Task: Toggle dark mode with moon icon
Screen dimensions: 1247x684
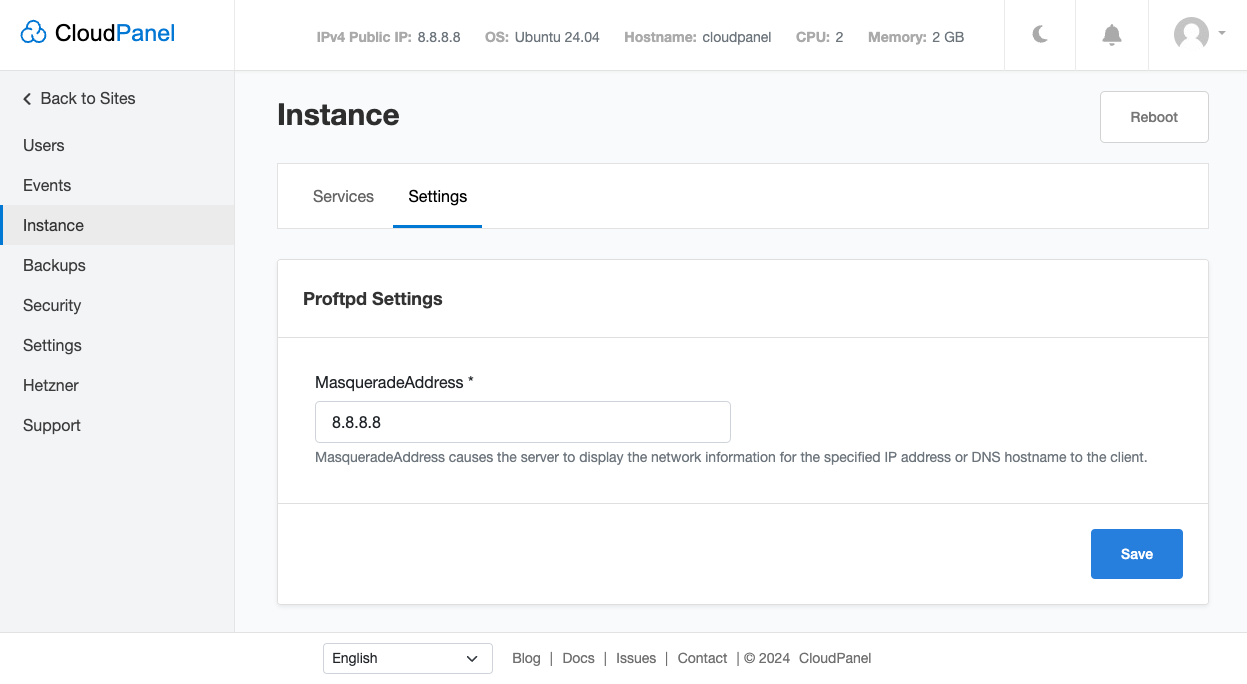Action: [x=1040, y=35]
